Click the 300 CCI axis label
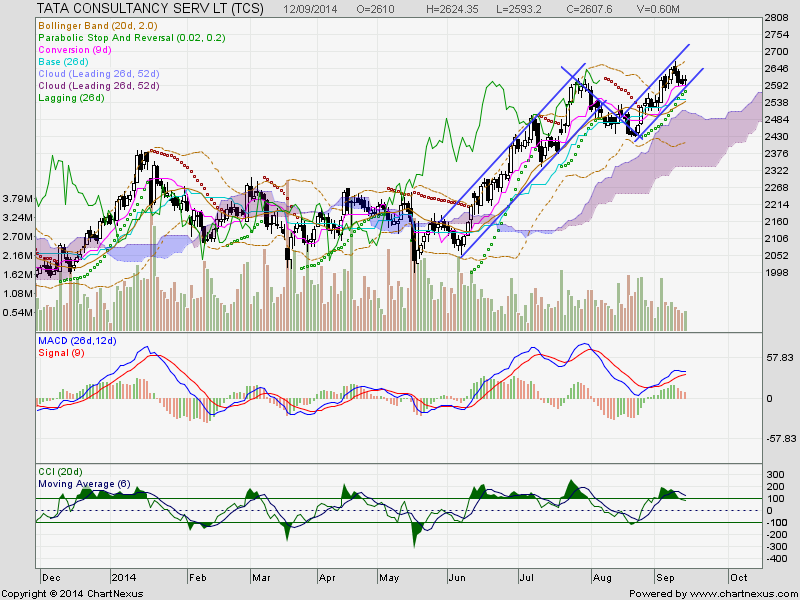Viewport: 800px width, 600px height. [x=776, y=475]
